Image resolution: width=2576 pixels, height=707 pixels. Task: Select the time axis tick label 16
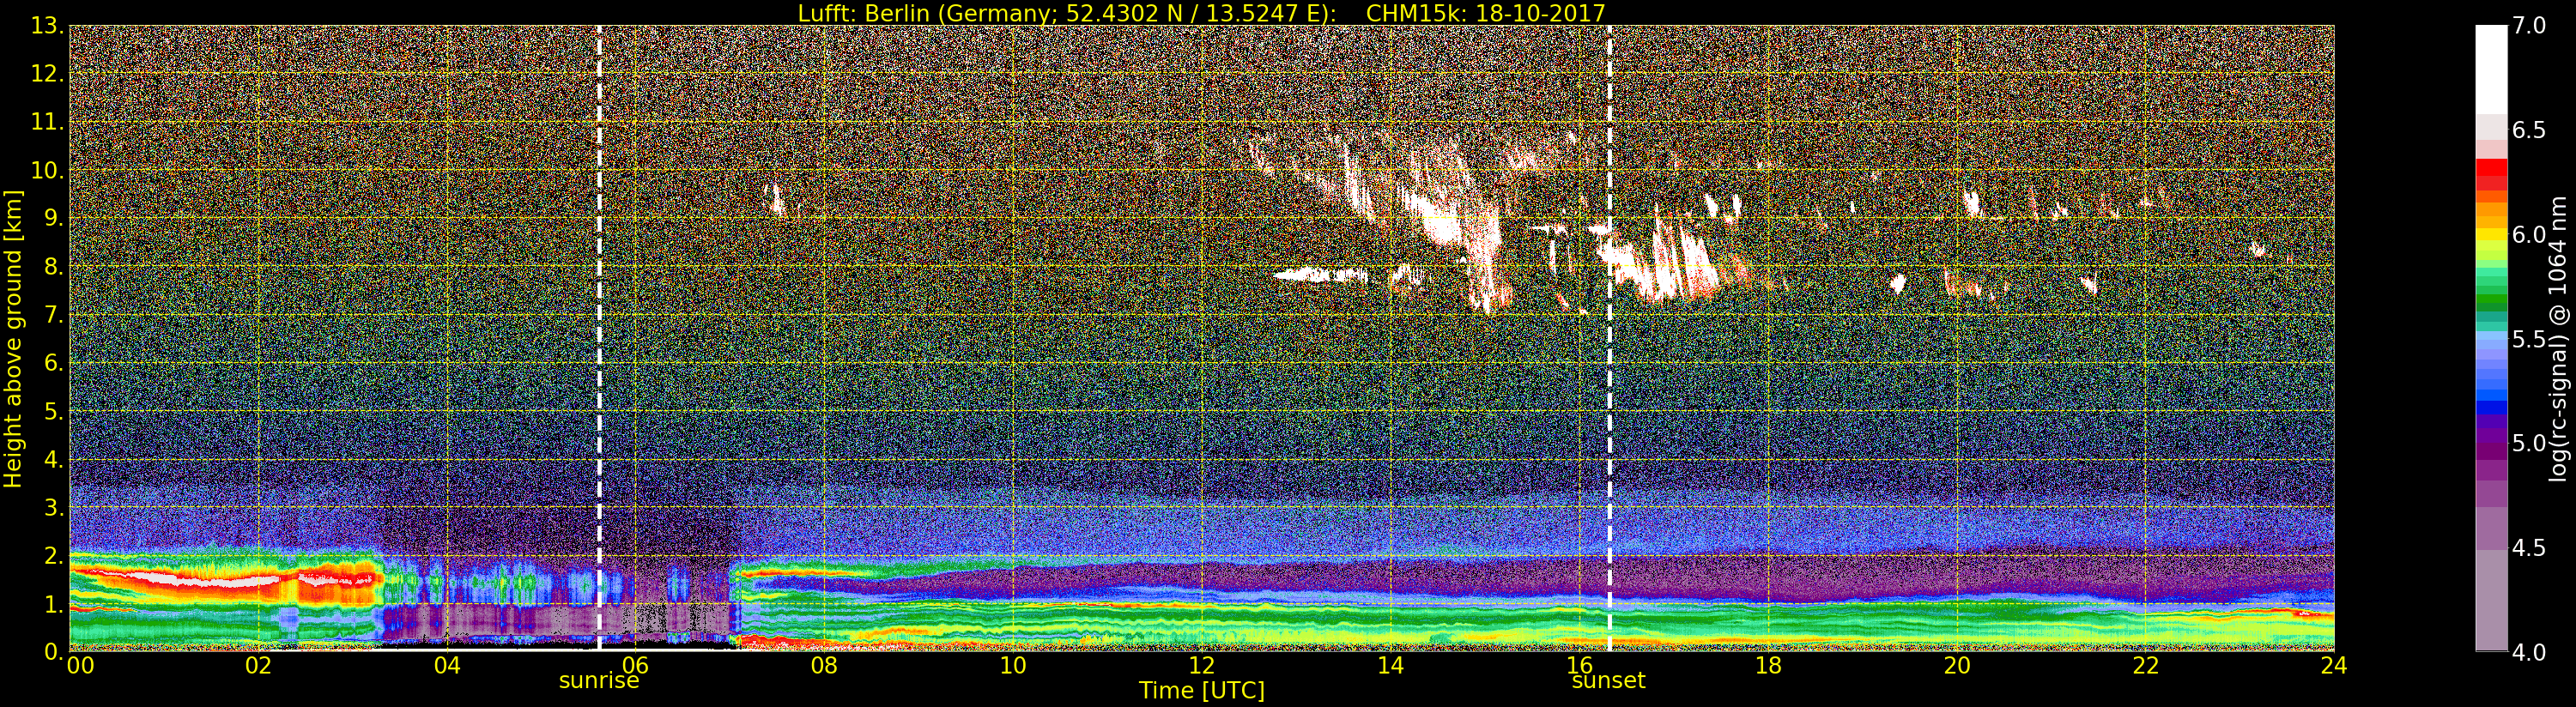point(1579,666)
